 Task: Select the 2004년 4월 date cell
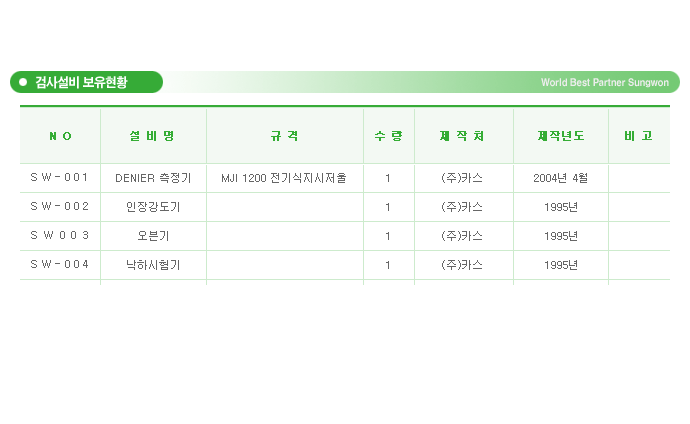pos(561,178)
